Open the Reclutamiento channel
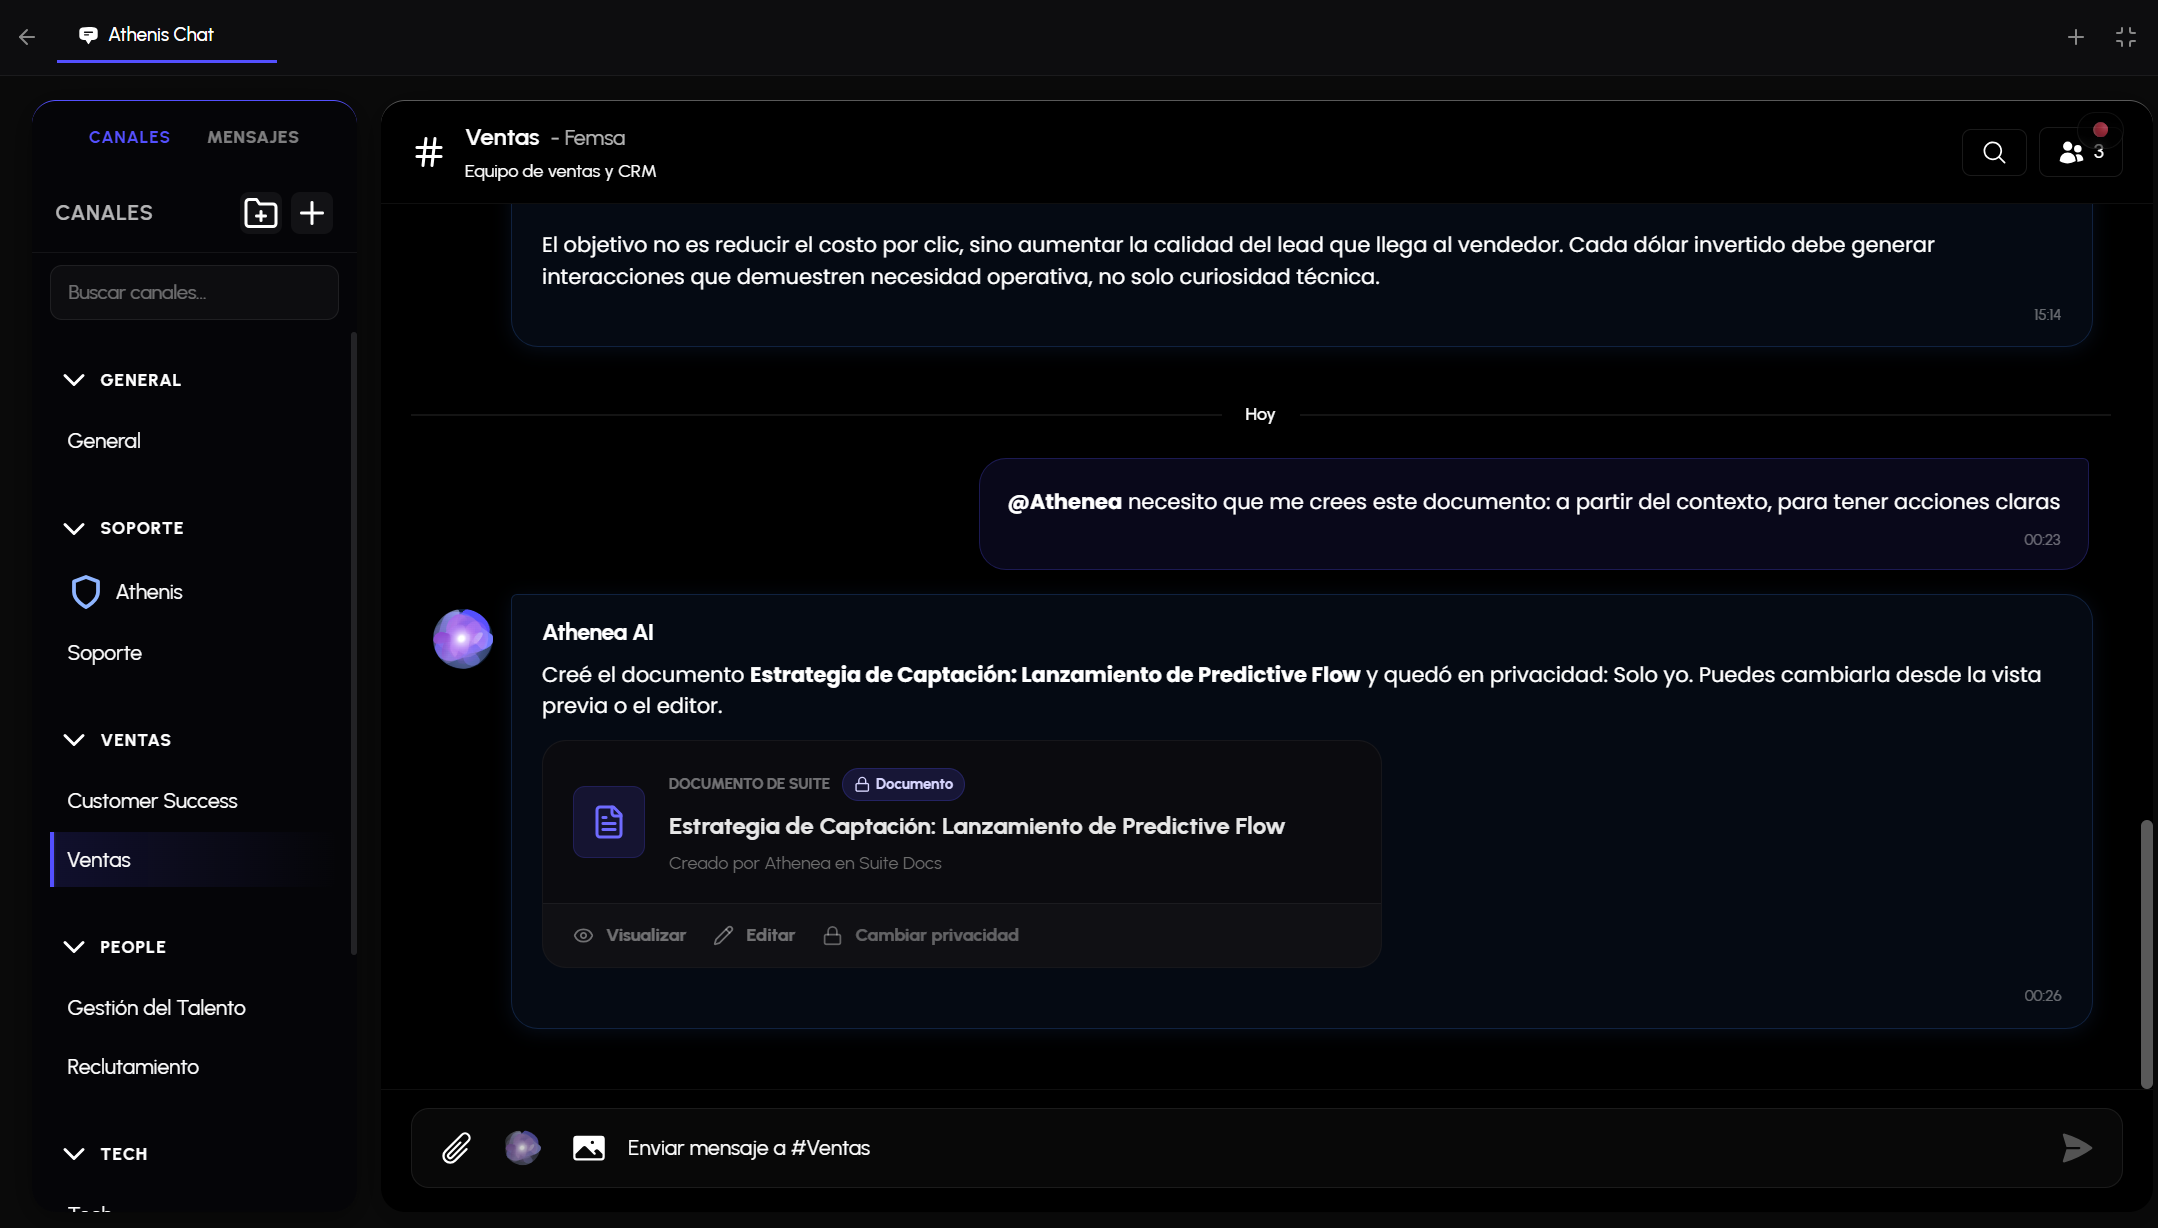The width and height of the screenshot is (2158, 1228). [192, 1067]
